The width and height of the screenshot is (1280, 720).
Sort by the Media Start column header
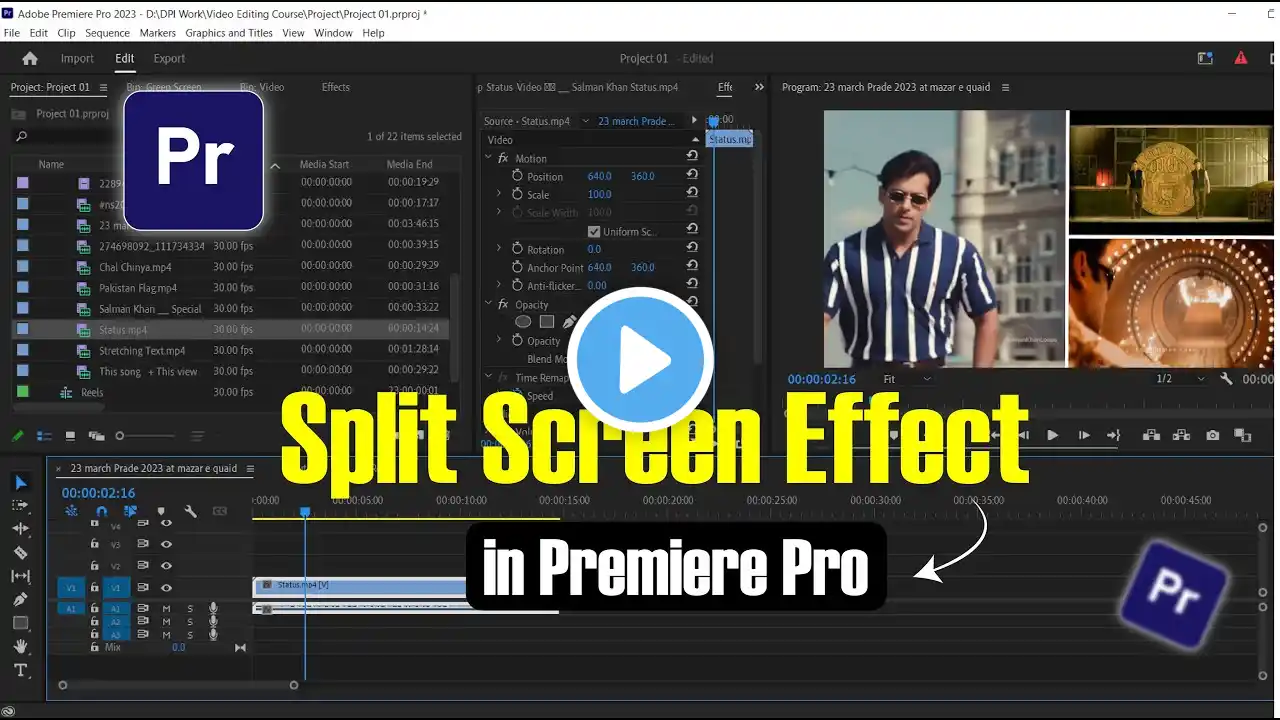coord(324,164)
